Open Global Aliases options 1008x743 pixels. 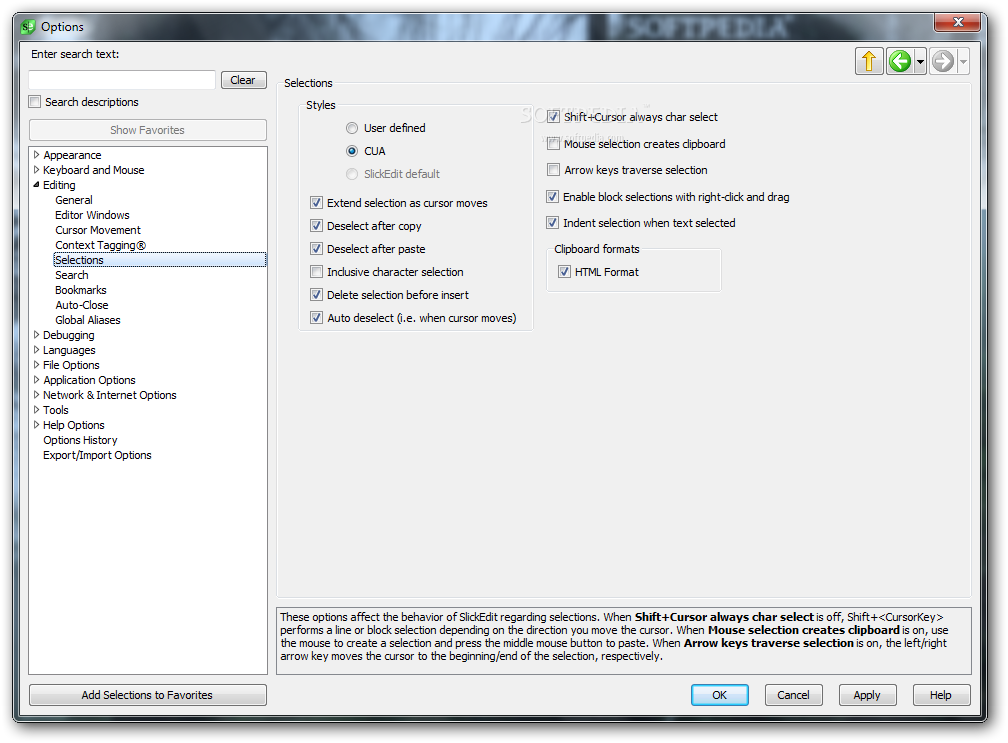click(x=87, y=320)
